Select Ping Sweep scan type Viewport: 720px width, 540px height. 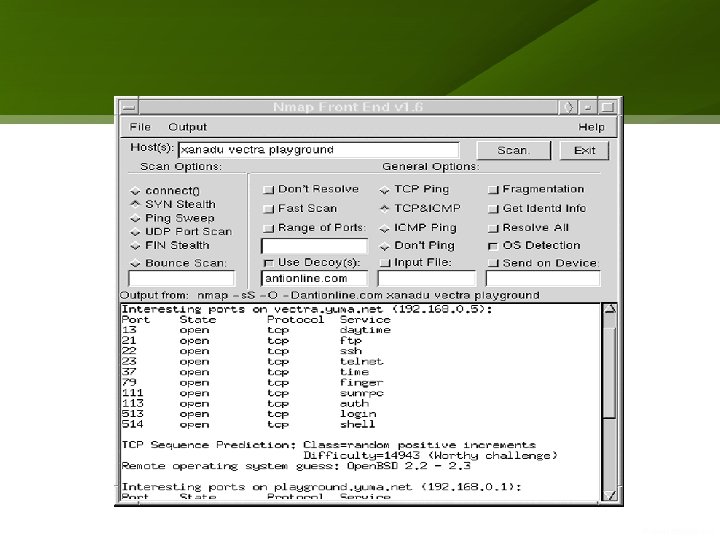pyautogui.click(x=135, y=219)
